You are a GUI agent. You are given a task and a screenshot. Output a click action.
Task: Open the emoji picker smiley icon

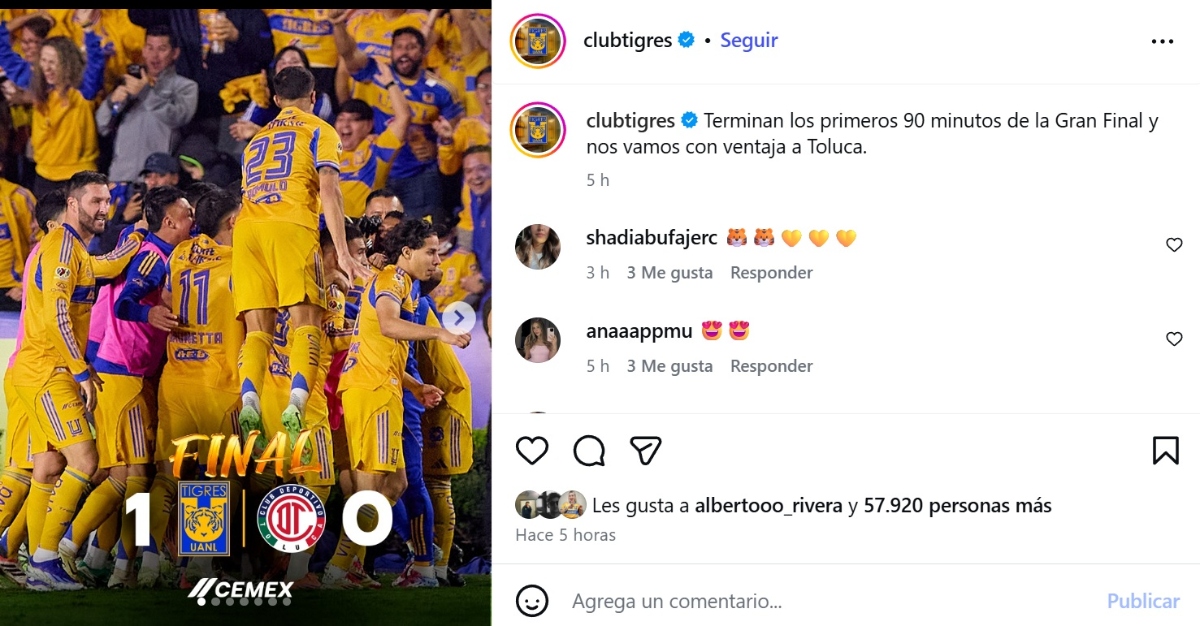532,600
